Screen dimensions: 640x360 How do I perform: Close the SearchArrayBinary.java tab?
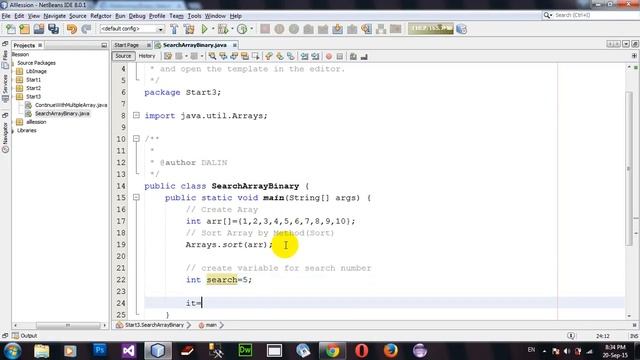coord(235,45)
